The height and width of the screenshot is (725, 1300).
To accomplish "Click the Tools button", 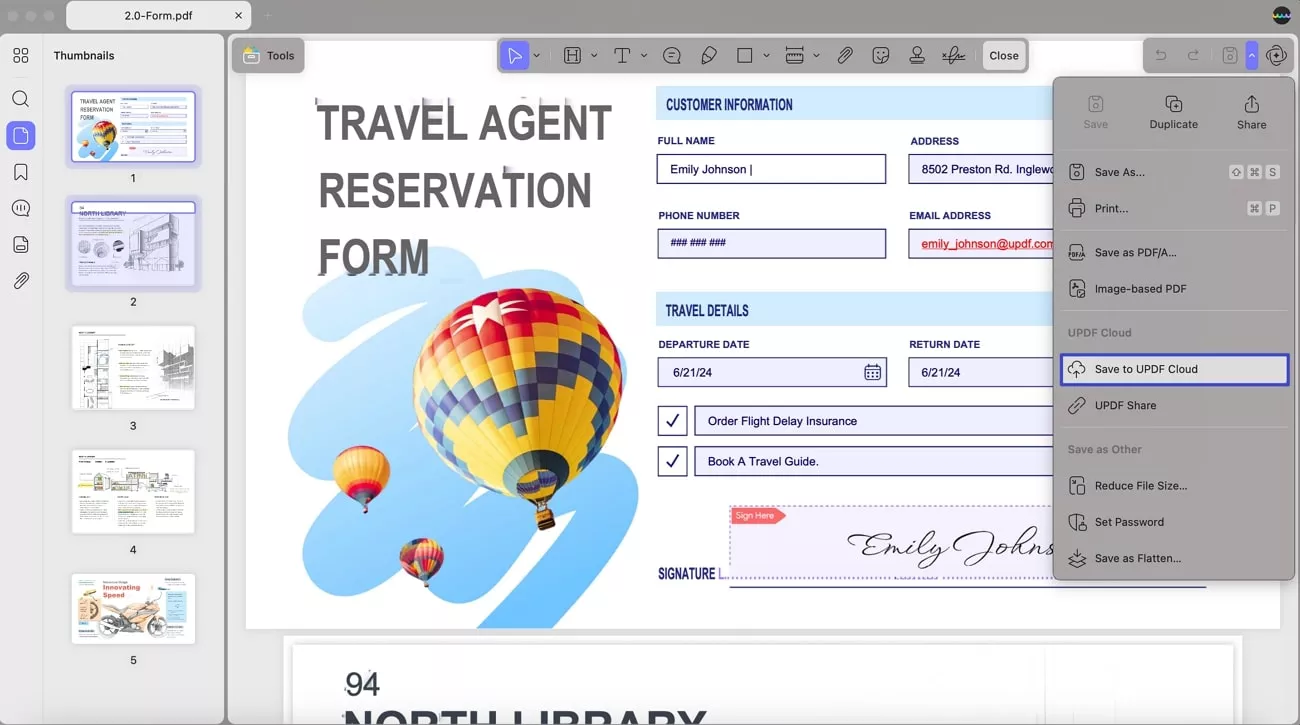I will click(x=268, y=56).
